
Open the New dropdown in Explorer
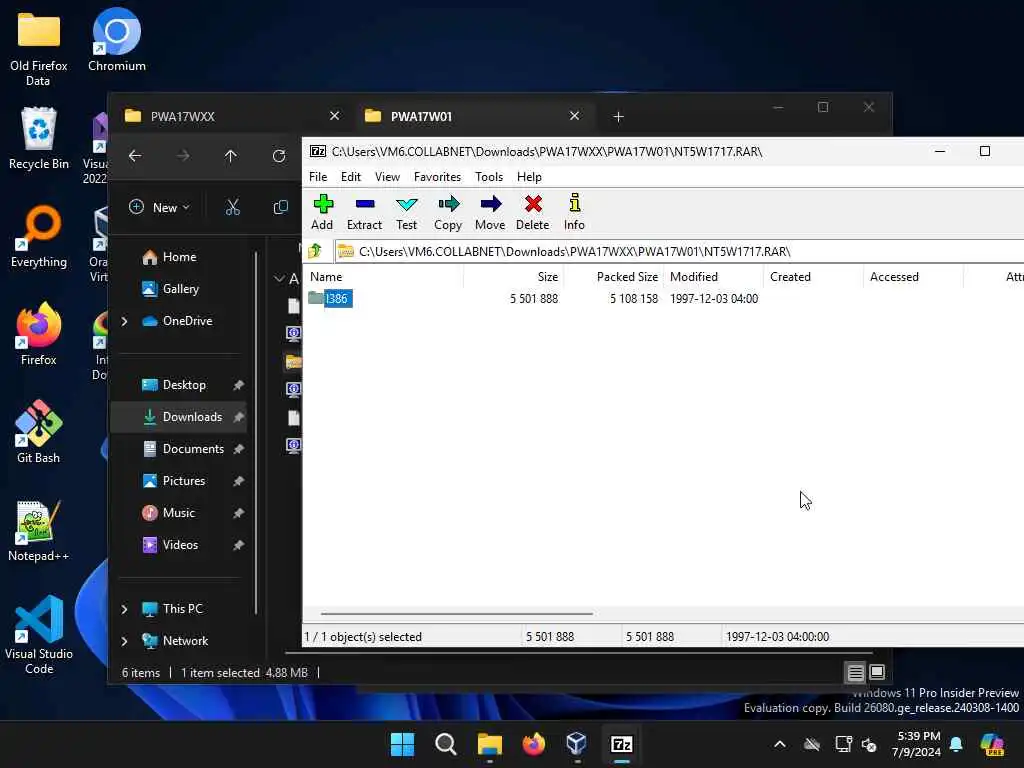click(x=159, y=208)
